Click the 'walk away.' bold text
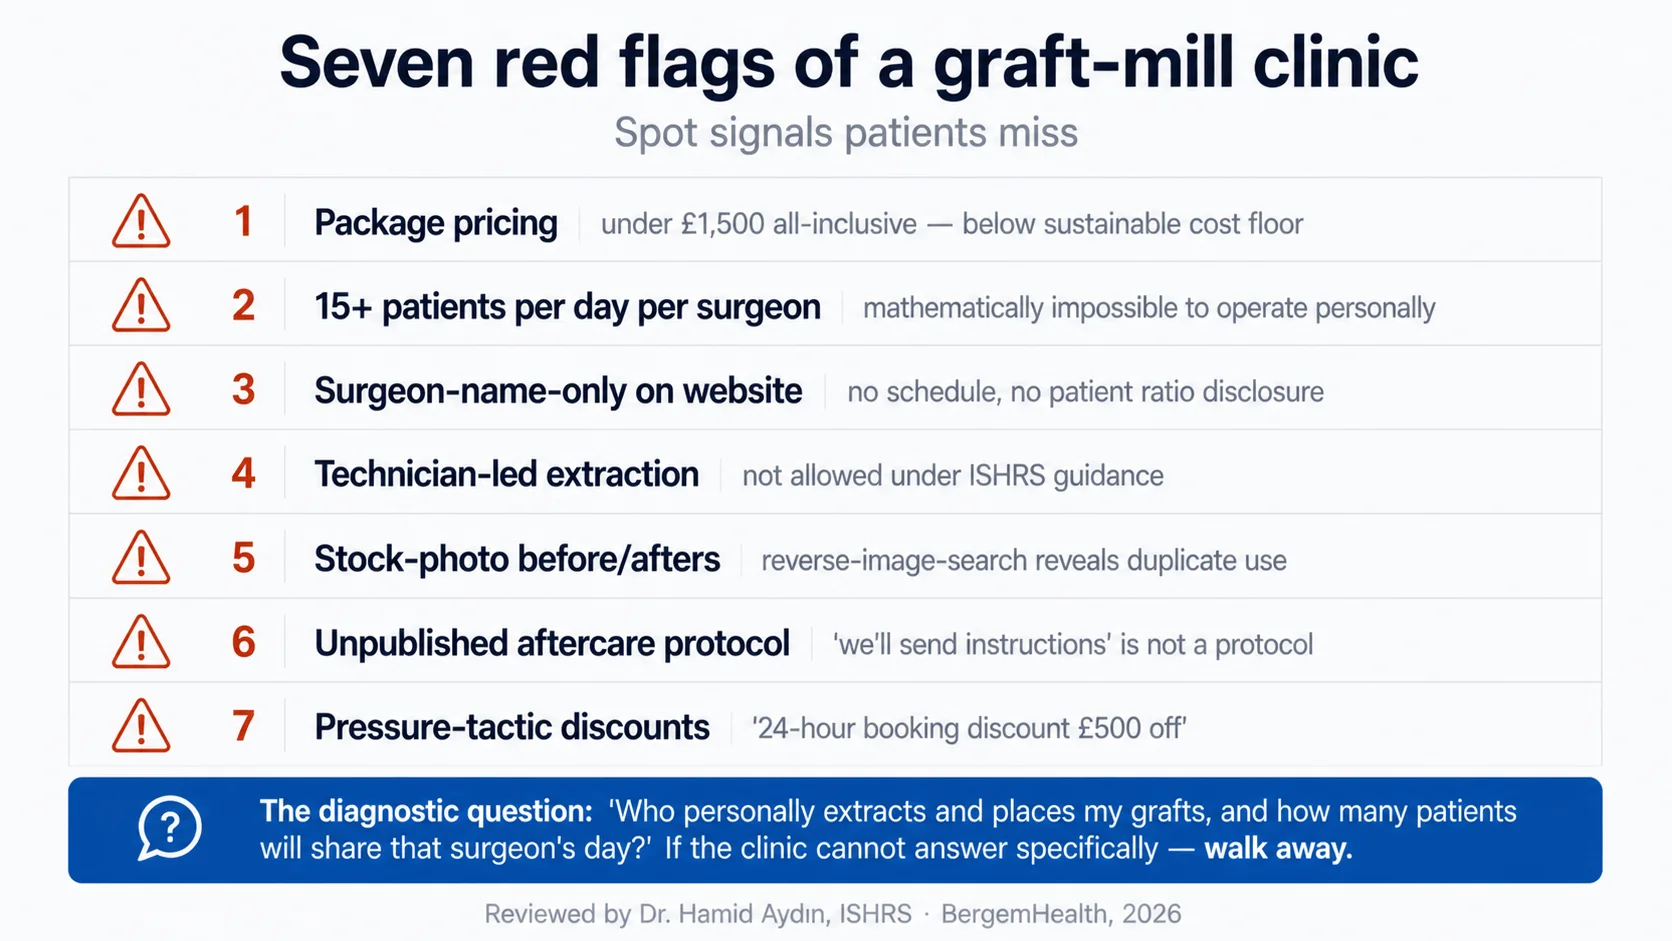 [1278, 849]
